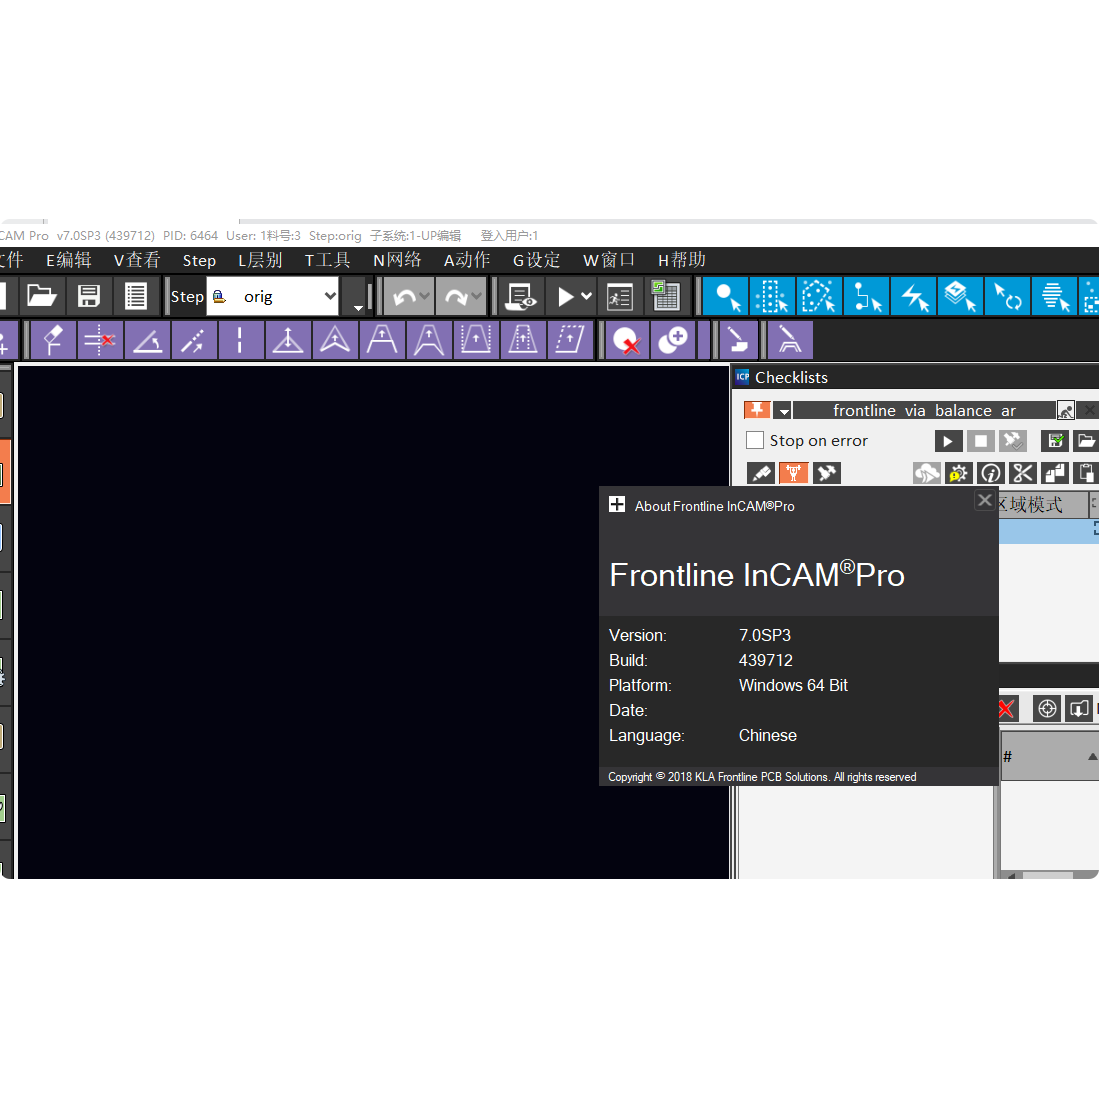The image size is (1099, 1099).
Task: Click the eraser on line edit tool
Action: click(x=53, y=341)
